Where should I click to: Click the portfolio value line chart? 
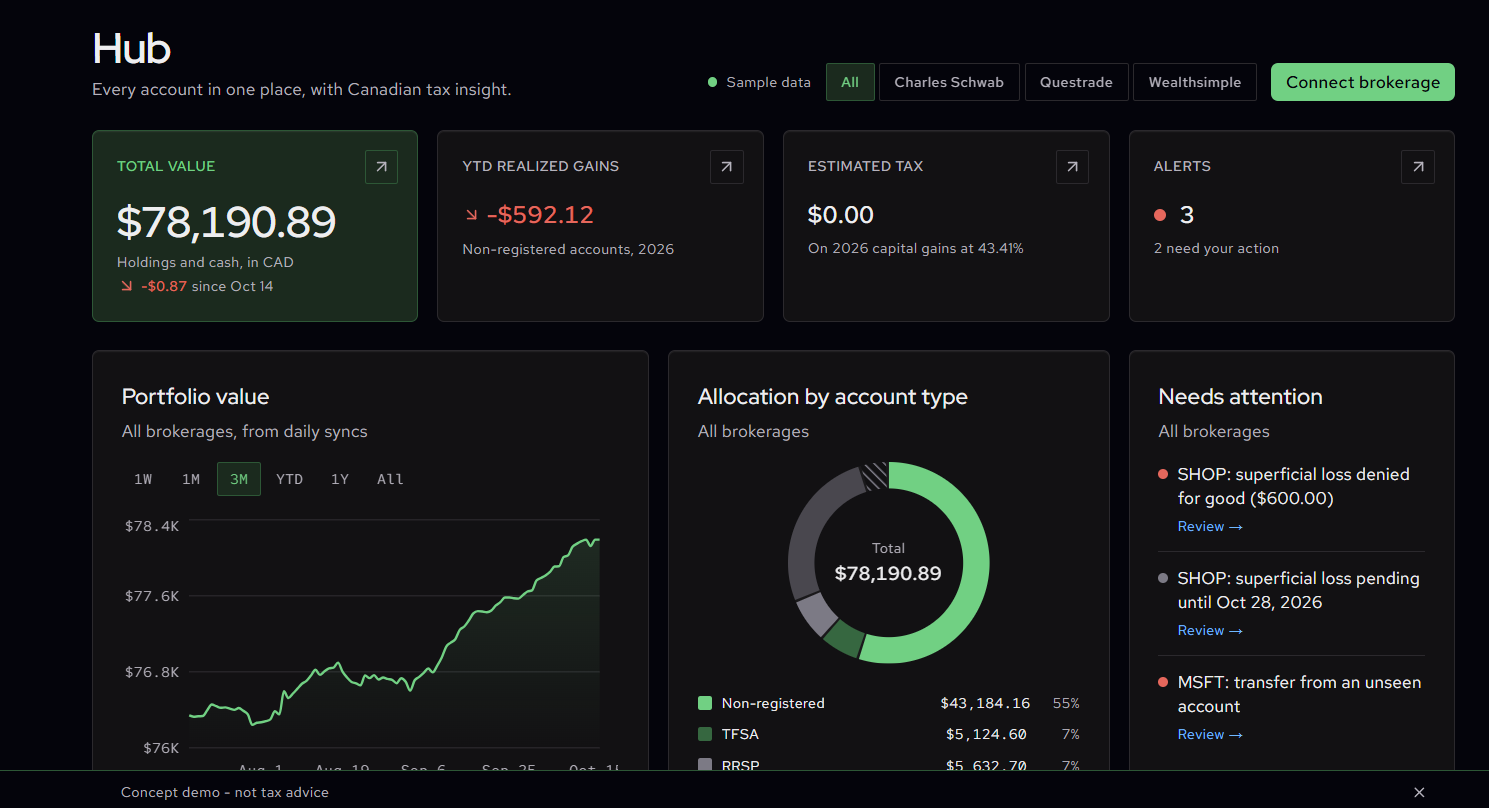point(394,633)
